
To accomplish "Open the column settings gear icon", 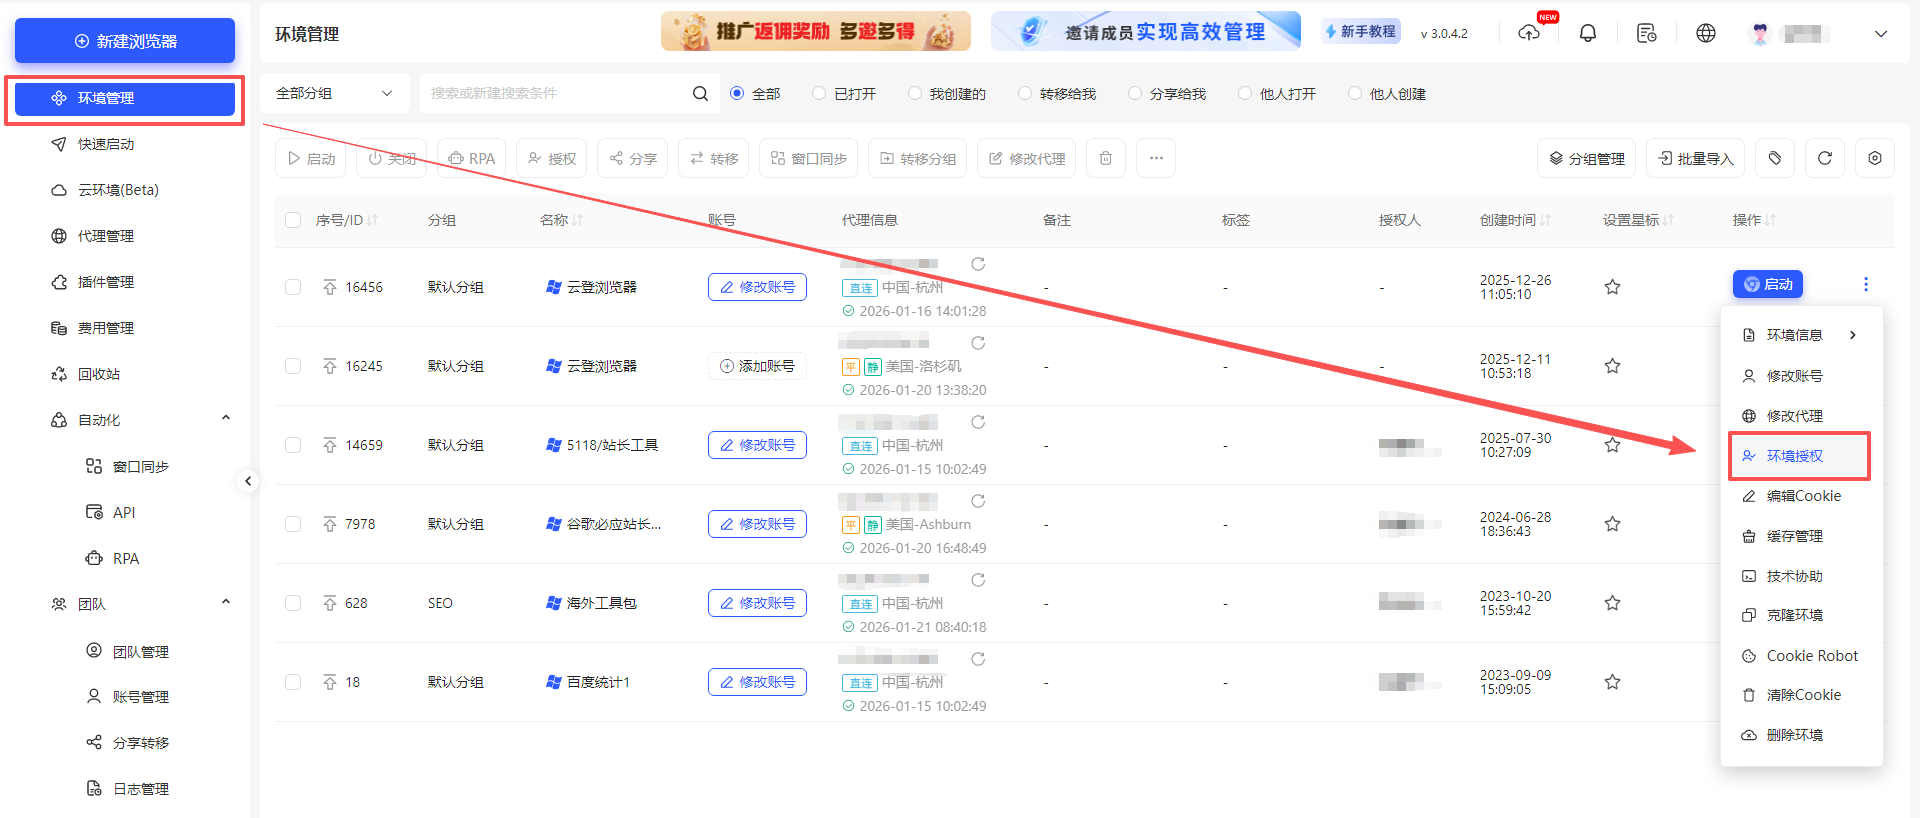I will (1875, 158).
